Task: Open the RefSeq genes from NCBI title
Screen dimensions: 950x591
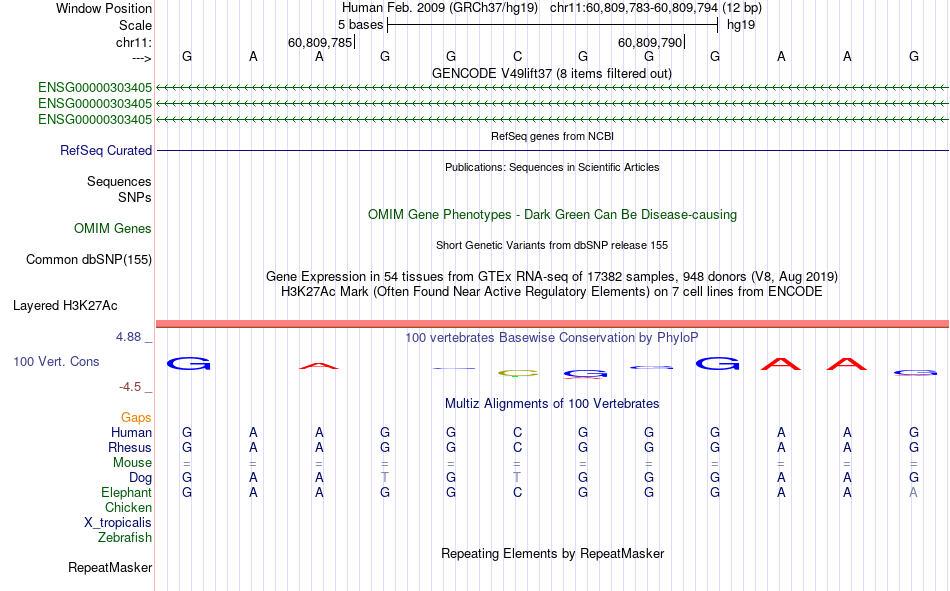Action: click(x=552, y=136)
